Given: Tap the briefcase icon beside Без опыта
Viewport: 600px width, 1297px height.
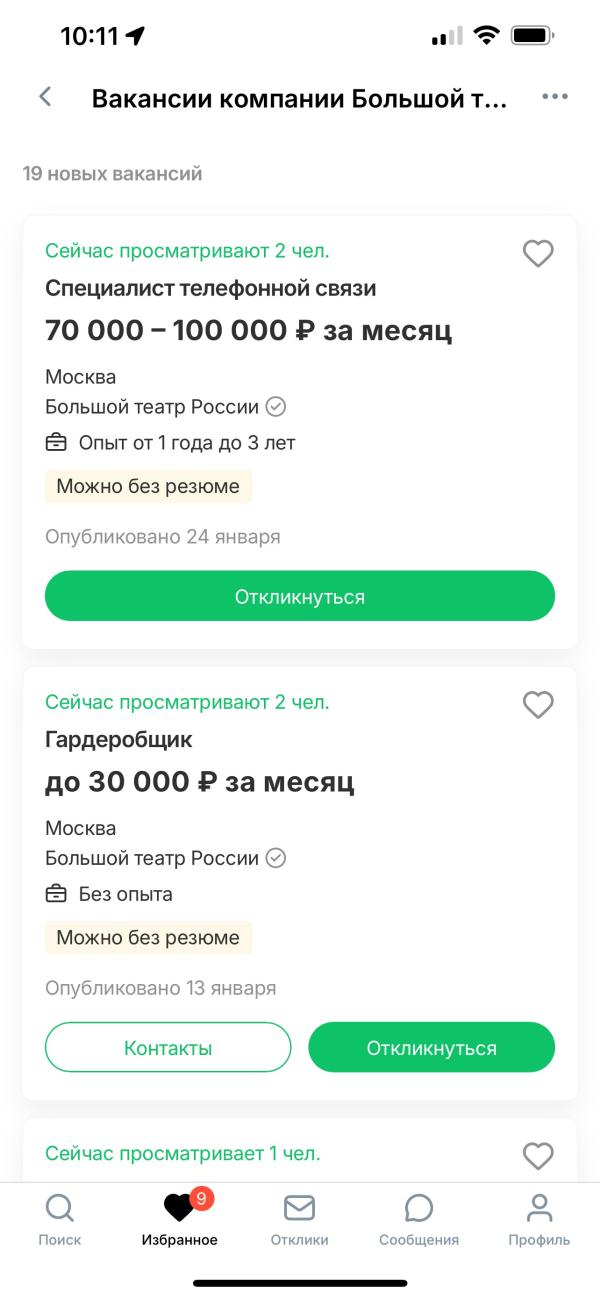Looking at the screenshot, I should click(x=56, y=894).
